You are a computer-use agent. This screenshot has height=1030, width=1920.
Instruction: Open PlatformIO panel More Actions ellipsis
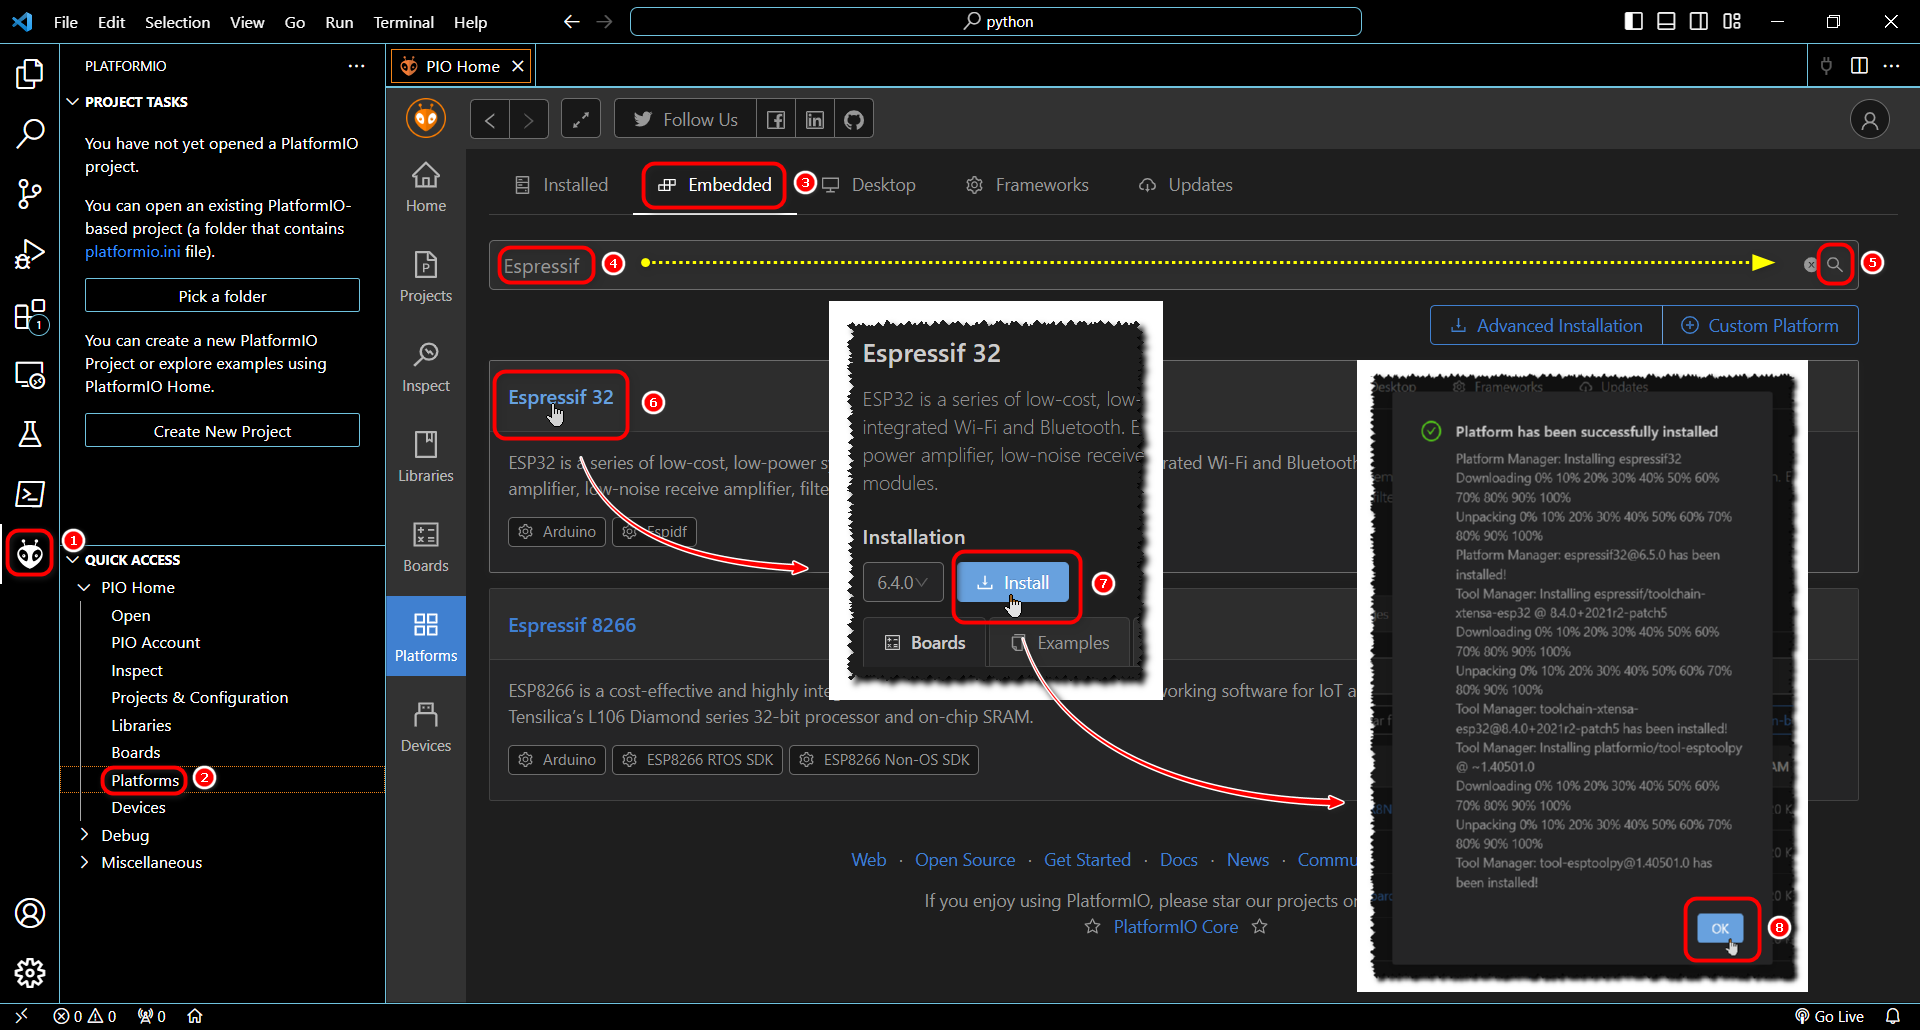(x=356, y=66)
